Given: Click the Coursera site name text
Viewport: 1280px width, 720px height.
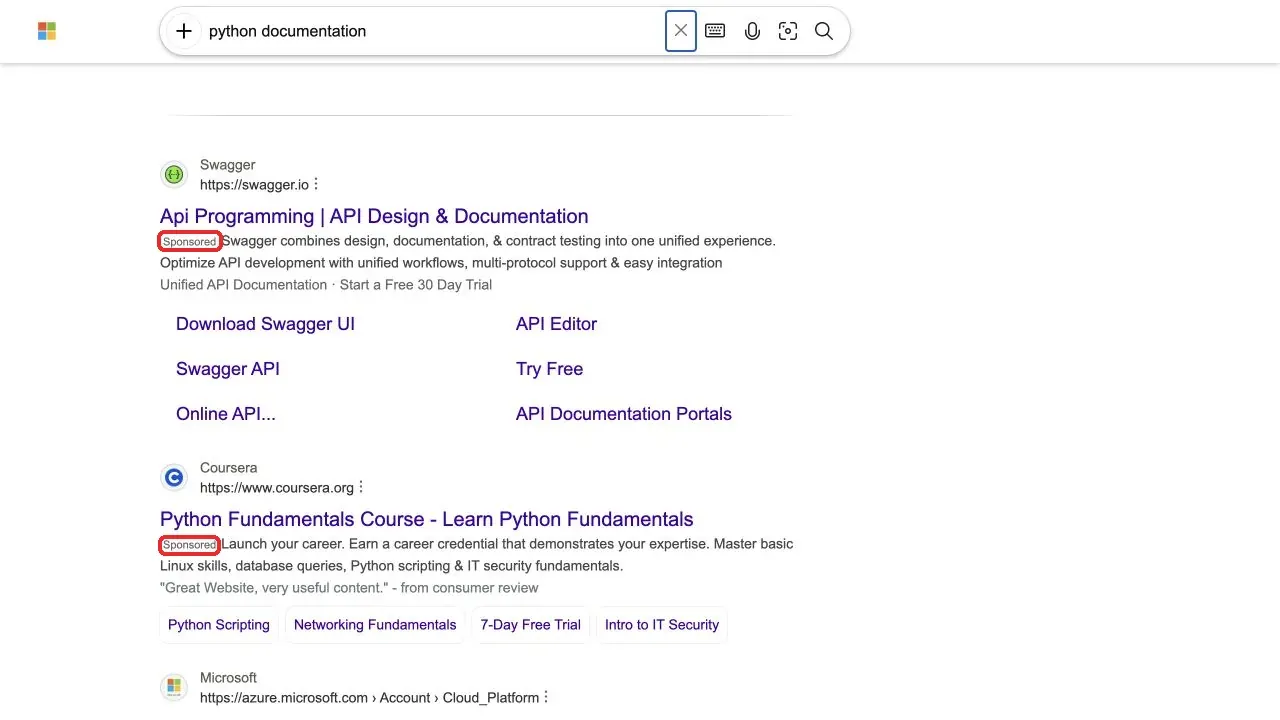Looking at the screenshot, I should point(229,468).
